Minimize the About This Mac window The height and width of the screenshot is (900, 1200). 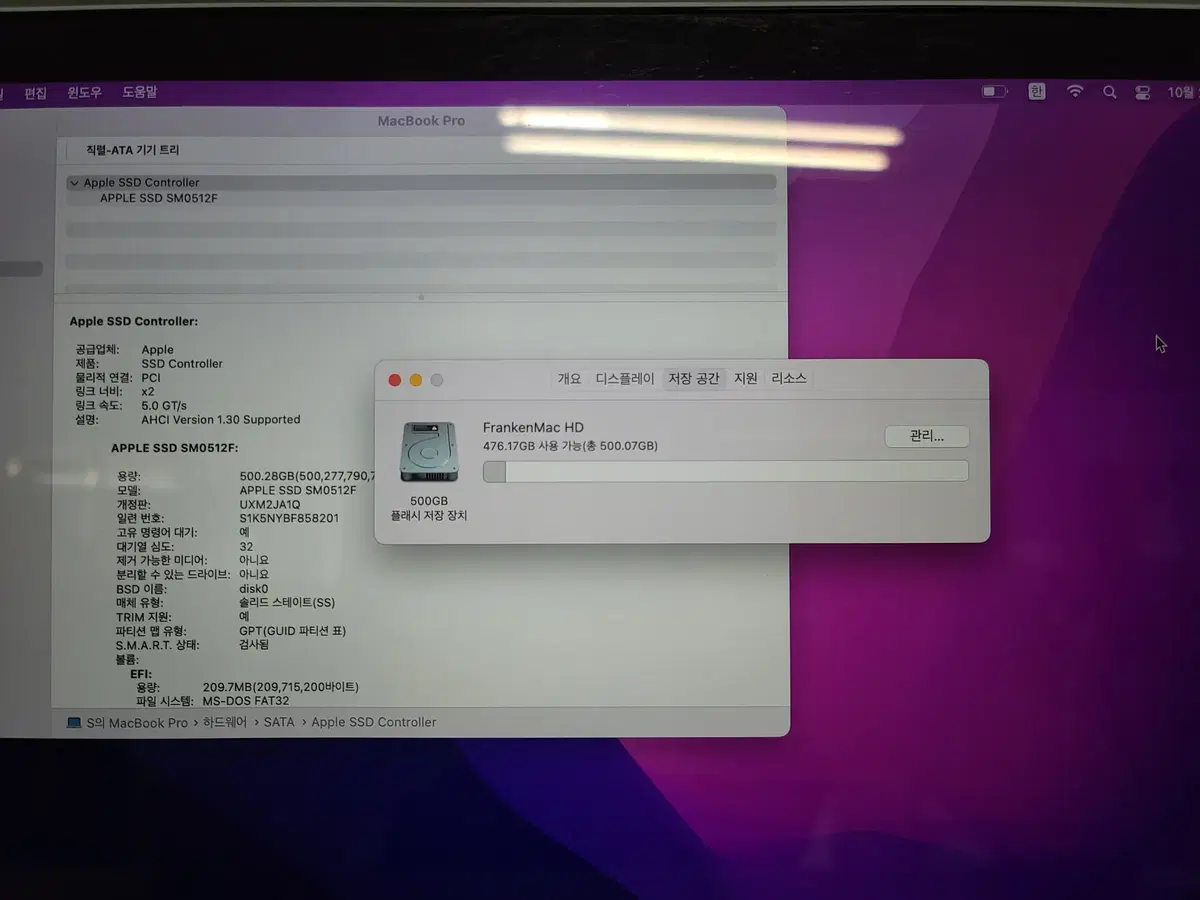pos(416,380)
